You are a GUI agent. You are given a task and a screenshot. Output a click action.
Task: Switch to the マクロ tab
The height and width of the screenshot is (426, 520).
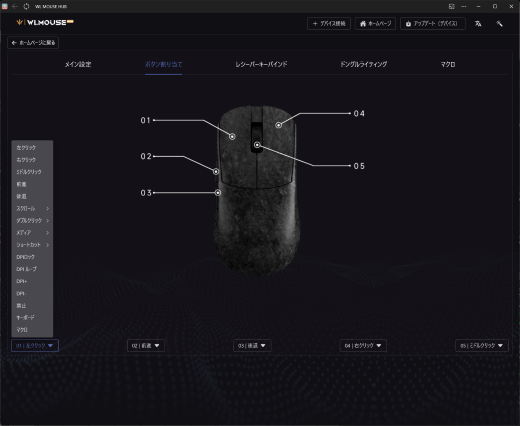448,64
